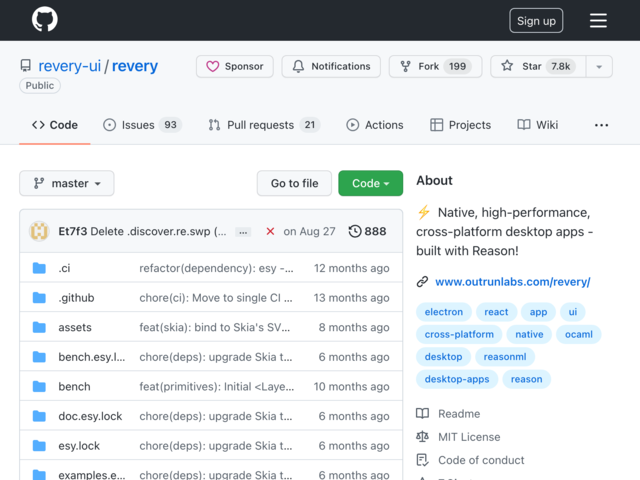Click the folder icon beside .ci
The height and width of the screenshot is (480, 640).
(x=39, y=268)
